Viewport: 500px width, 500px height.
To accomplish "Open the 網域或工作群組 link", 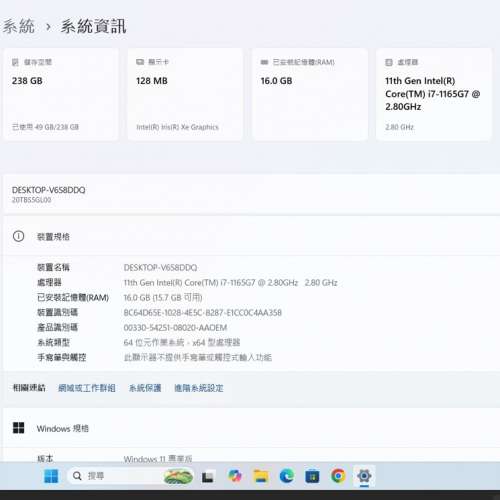I will (x=87, y=388).
